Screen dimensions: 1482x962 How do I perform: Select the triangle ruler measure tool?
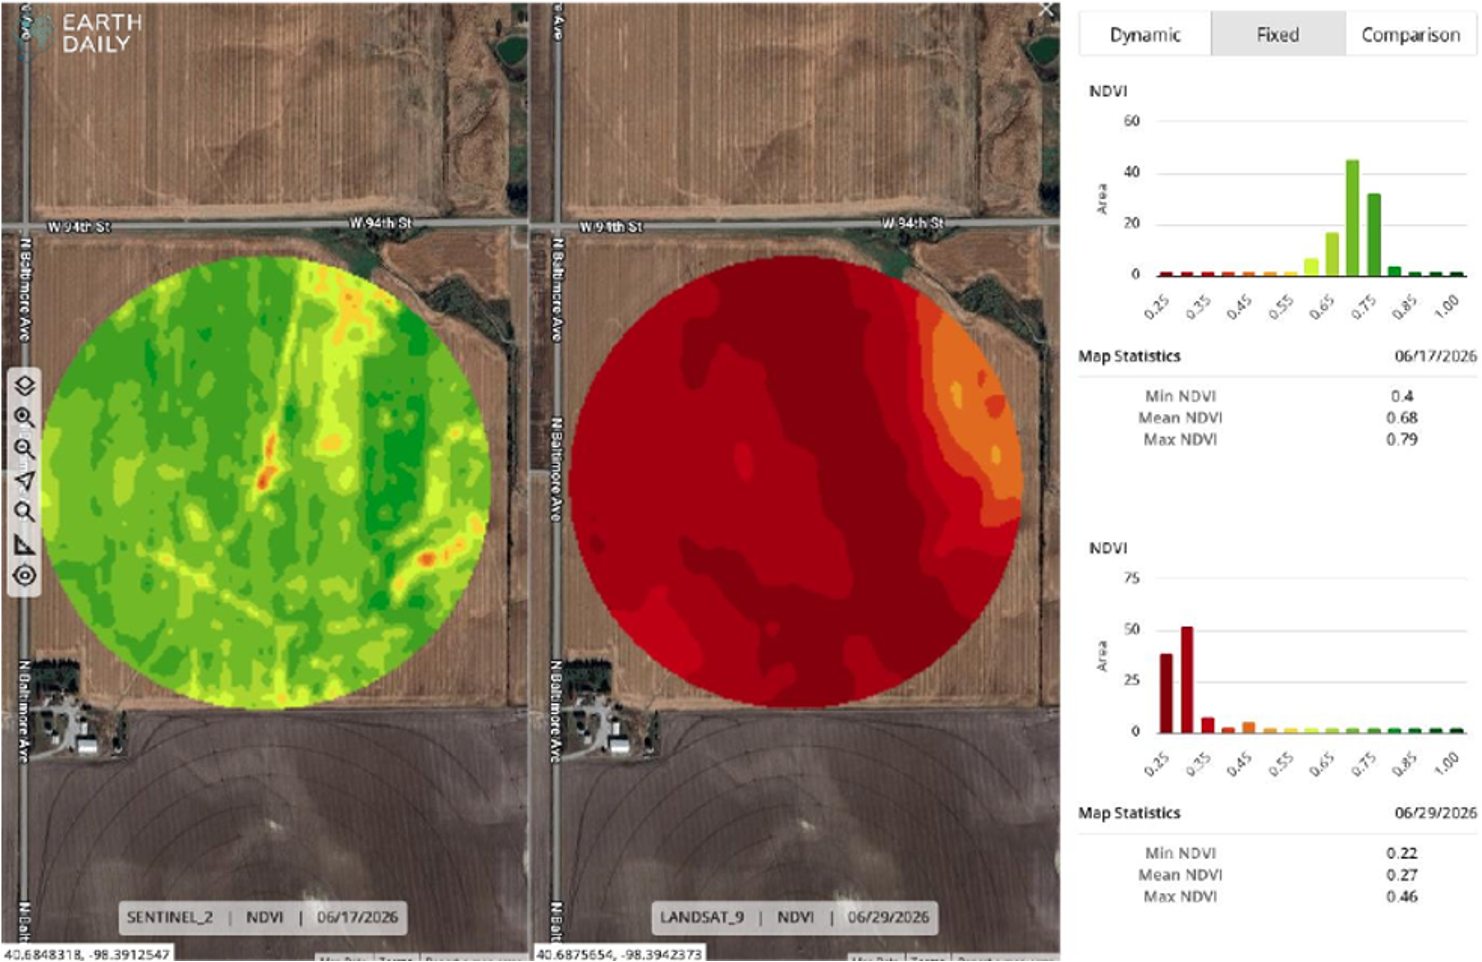click(x=25, y=544)
